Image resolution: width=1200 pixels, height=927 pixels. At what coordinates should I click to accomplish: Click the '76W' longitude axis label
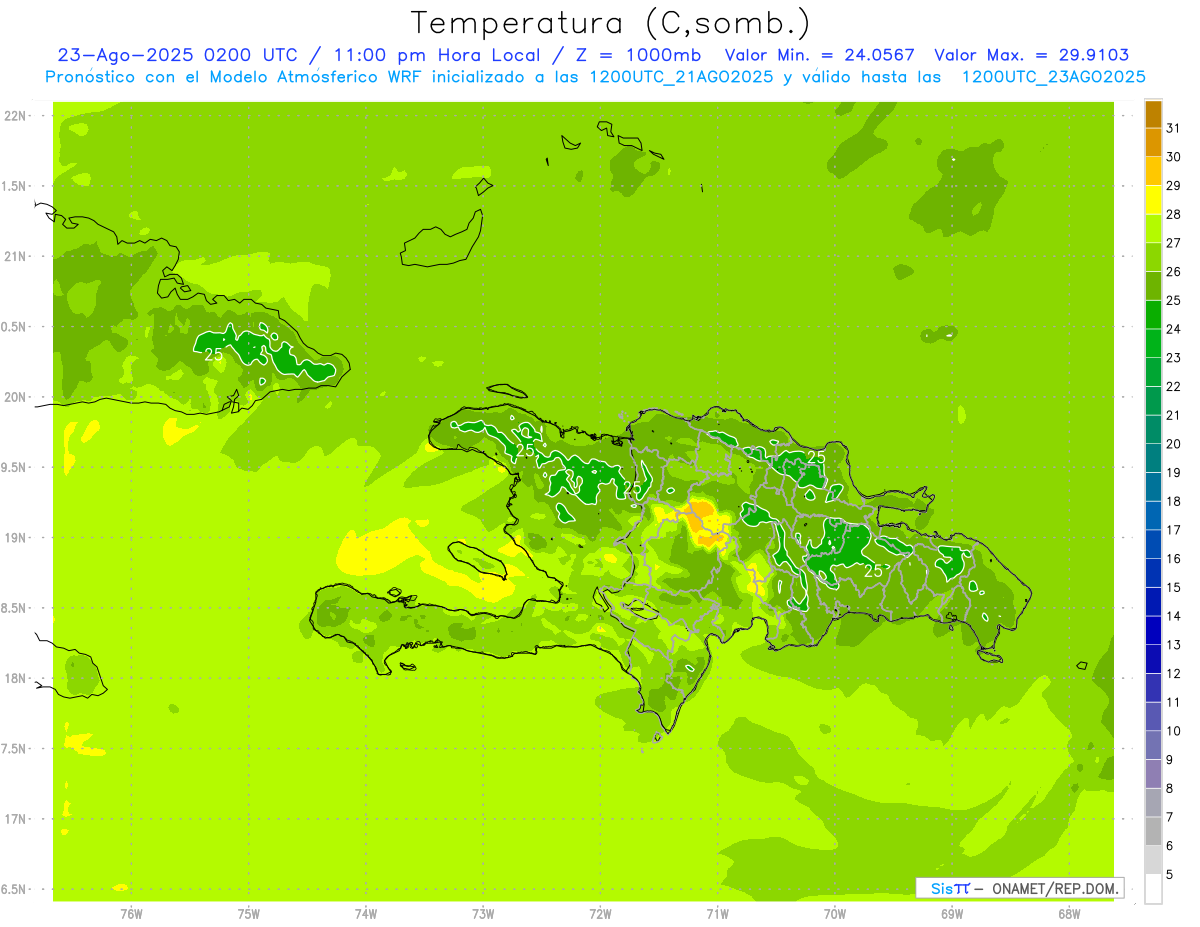(131, 914)
